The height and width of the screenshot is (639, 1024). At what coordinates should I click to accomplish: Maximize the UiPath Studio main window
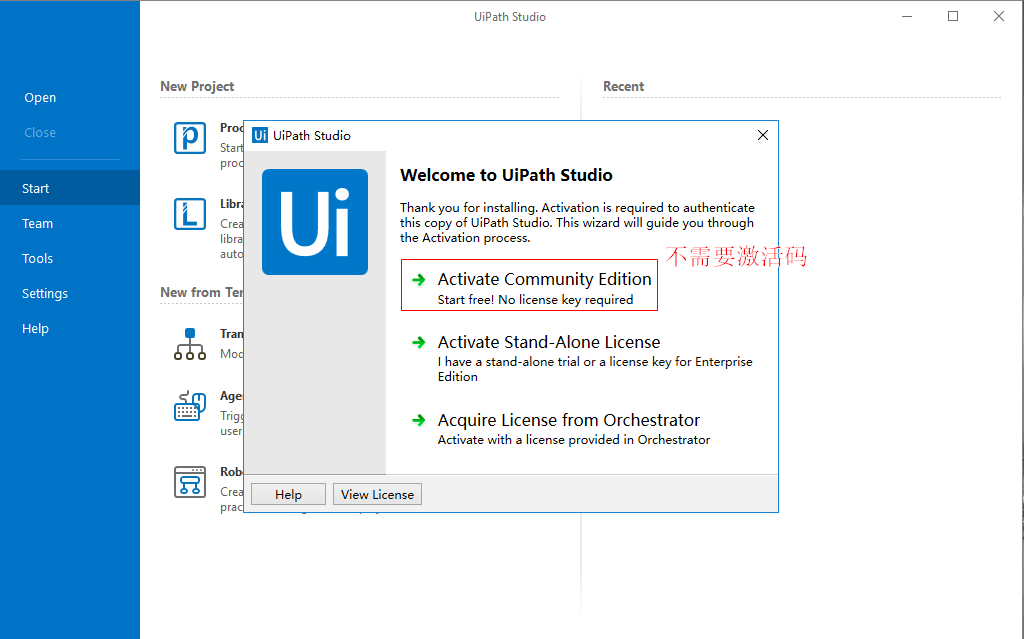pos(953,16)
